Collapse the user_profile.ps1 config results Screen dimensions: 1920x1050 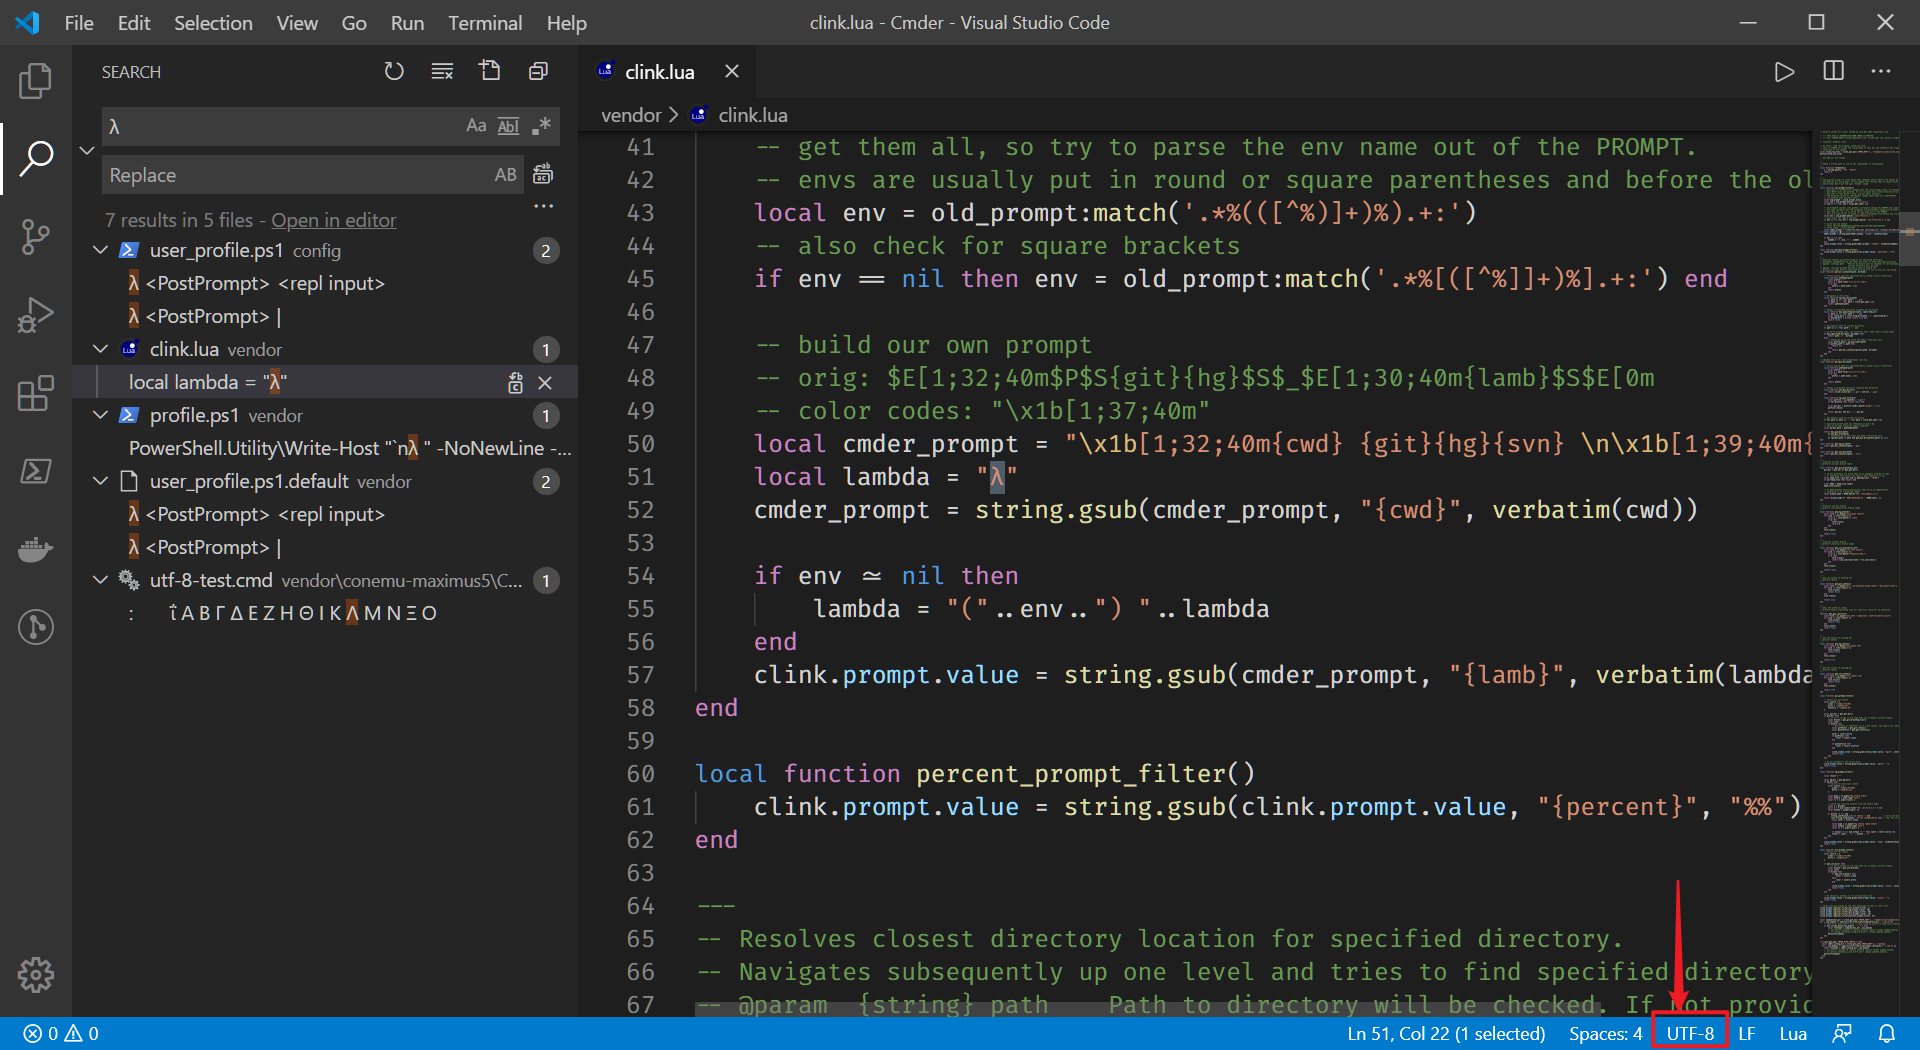(x=100, y=250)
